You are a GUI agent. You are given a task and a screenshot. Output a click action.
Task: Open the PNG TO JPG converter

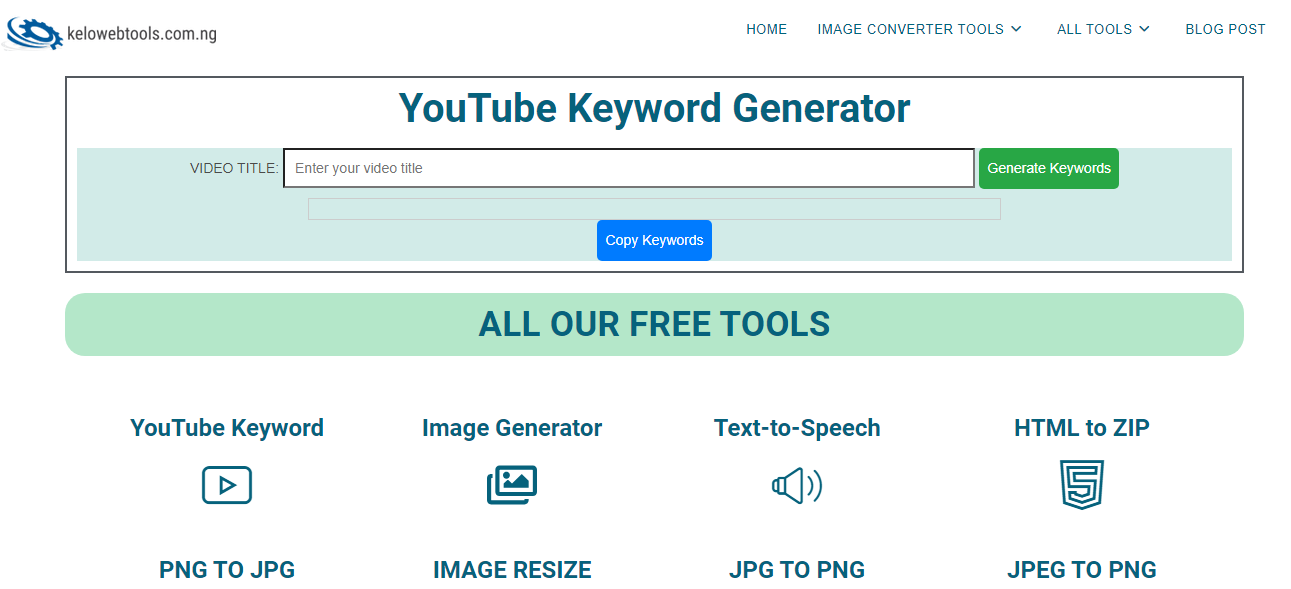(x=227, y=570)
